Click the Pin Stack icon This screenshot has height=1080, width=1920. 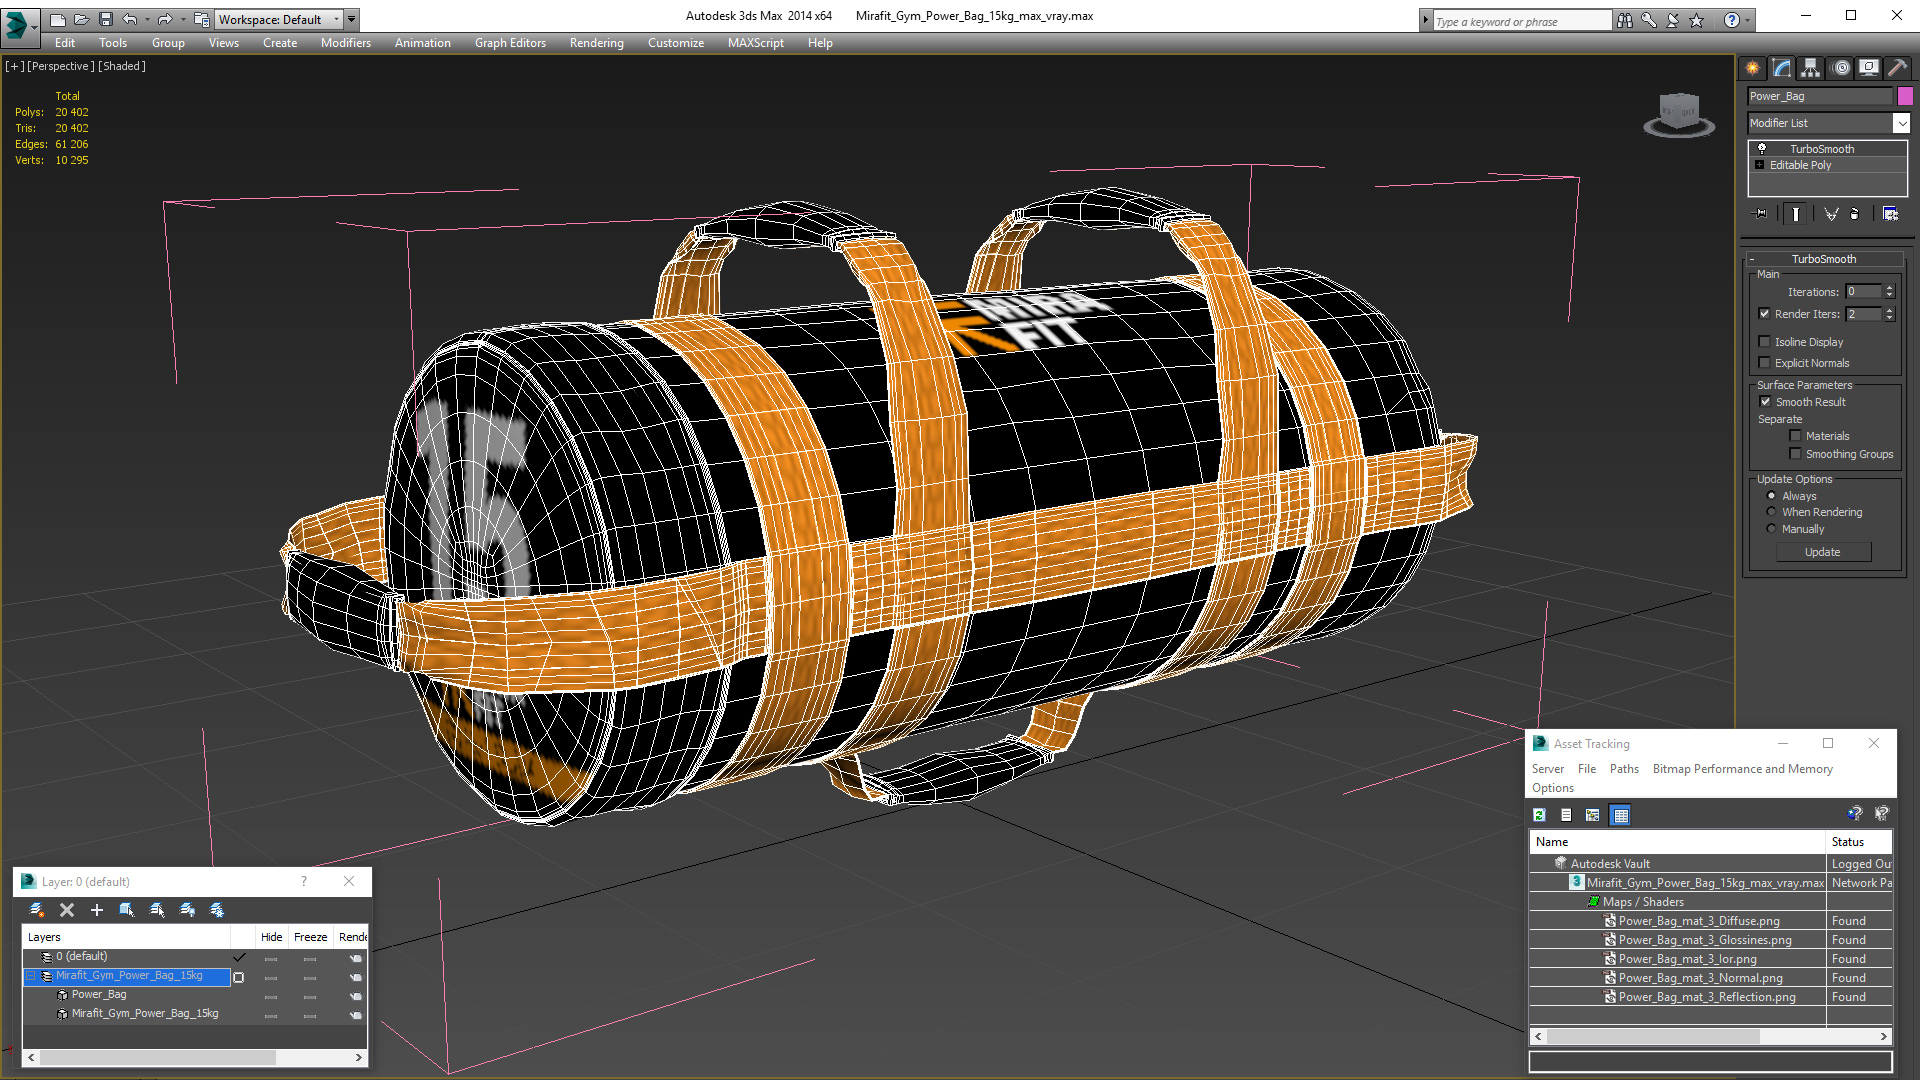[1761, 214]
